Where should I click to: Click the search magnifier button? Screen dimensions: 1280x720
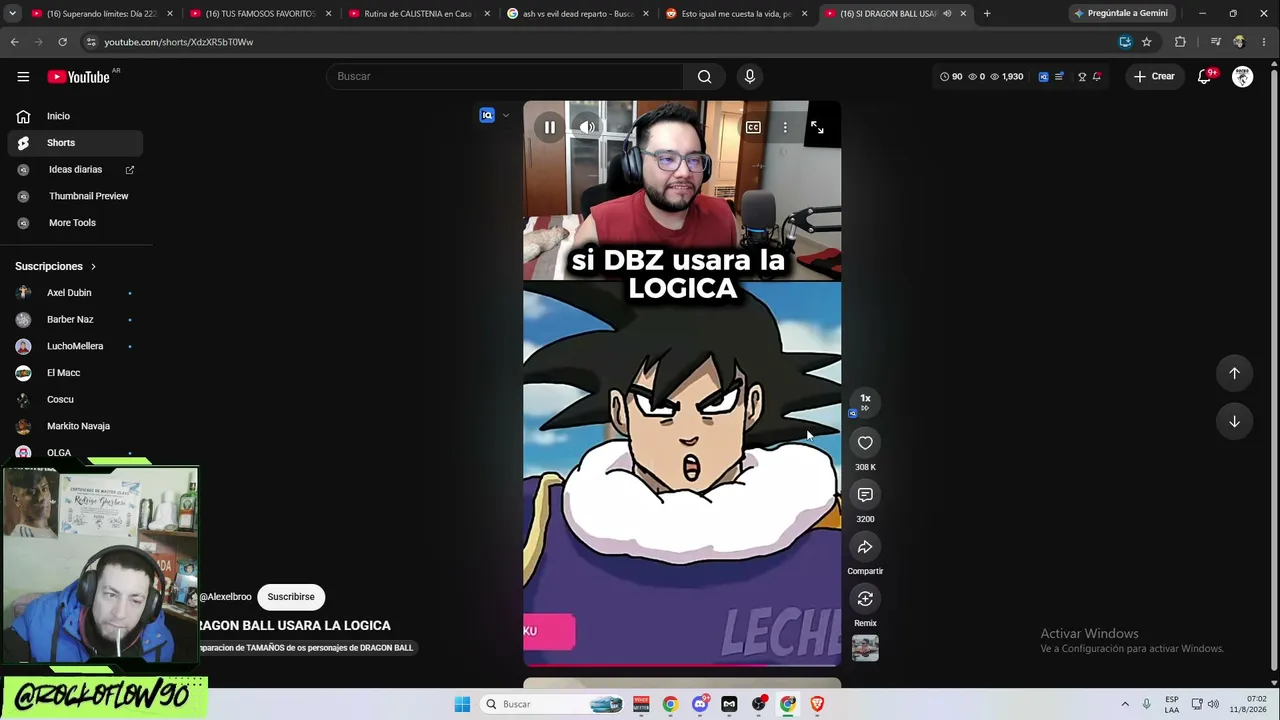click(705, 76)
